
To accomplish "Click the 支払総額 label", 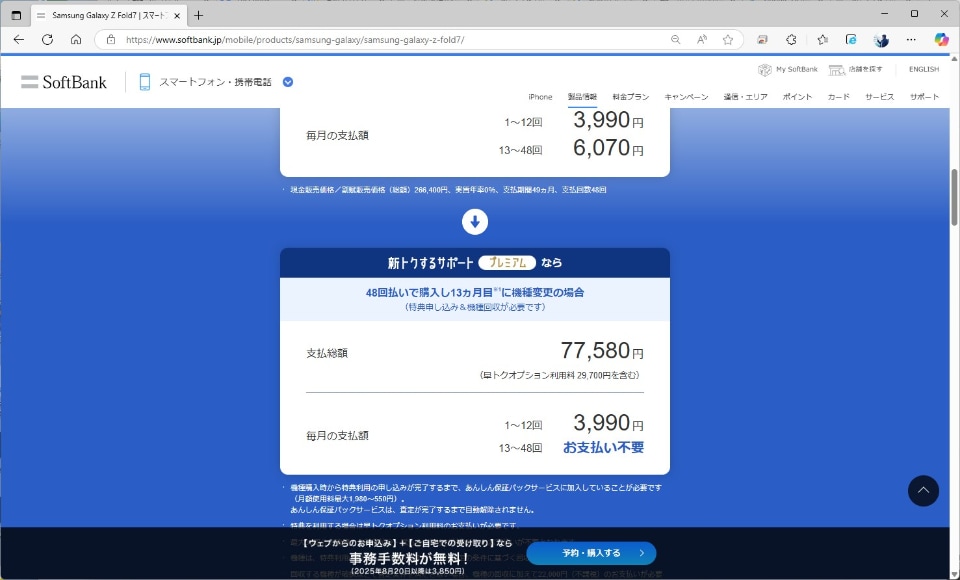I will point(327,353).
